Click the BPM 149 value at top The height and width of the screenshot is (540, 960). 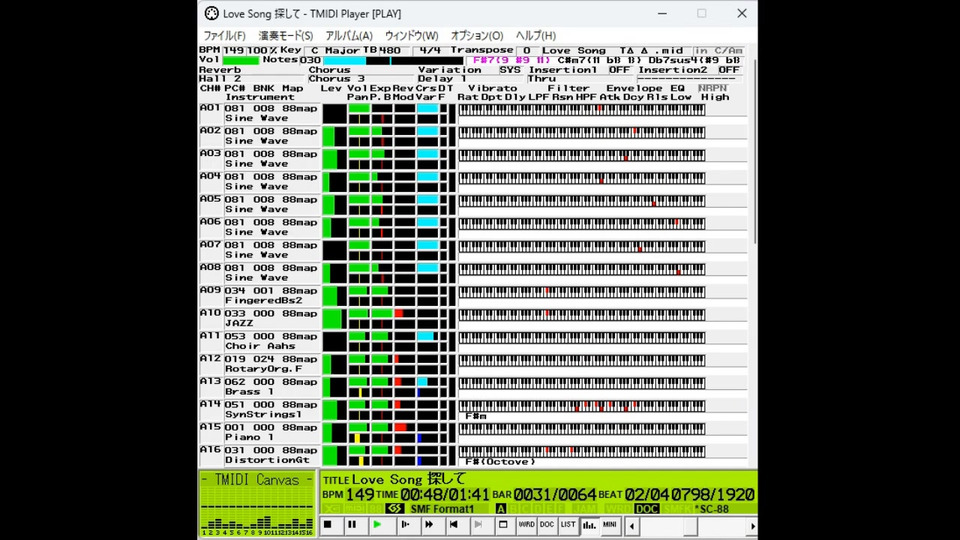click(x=234, y=51)
